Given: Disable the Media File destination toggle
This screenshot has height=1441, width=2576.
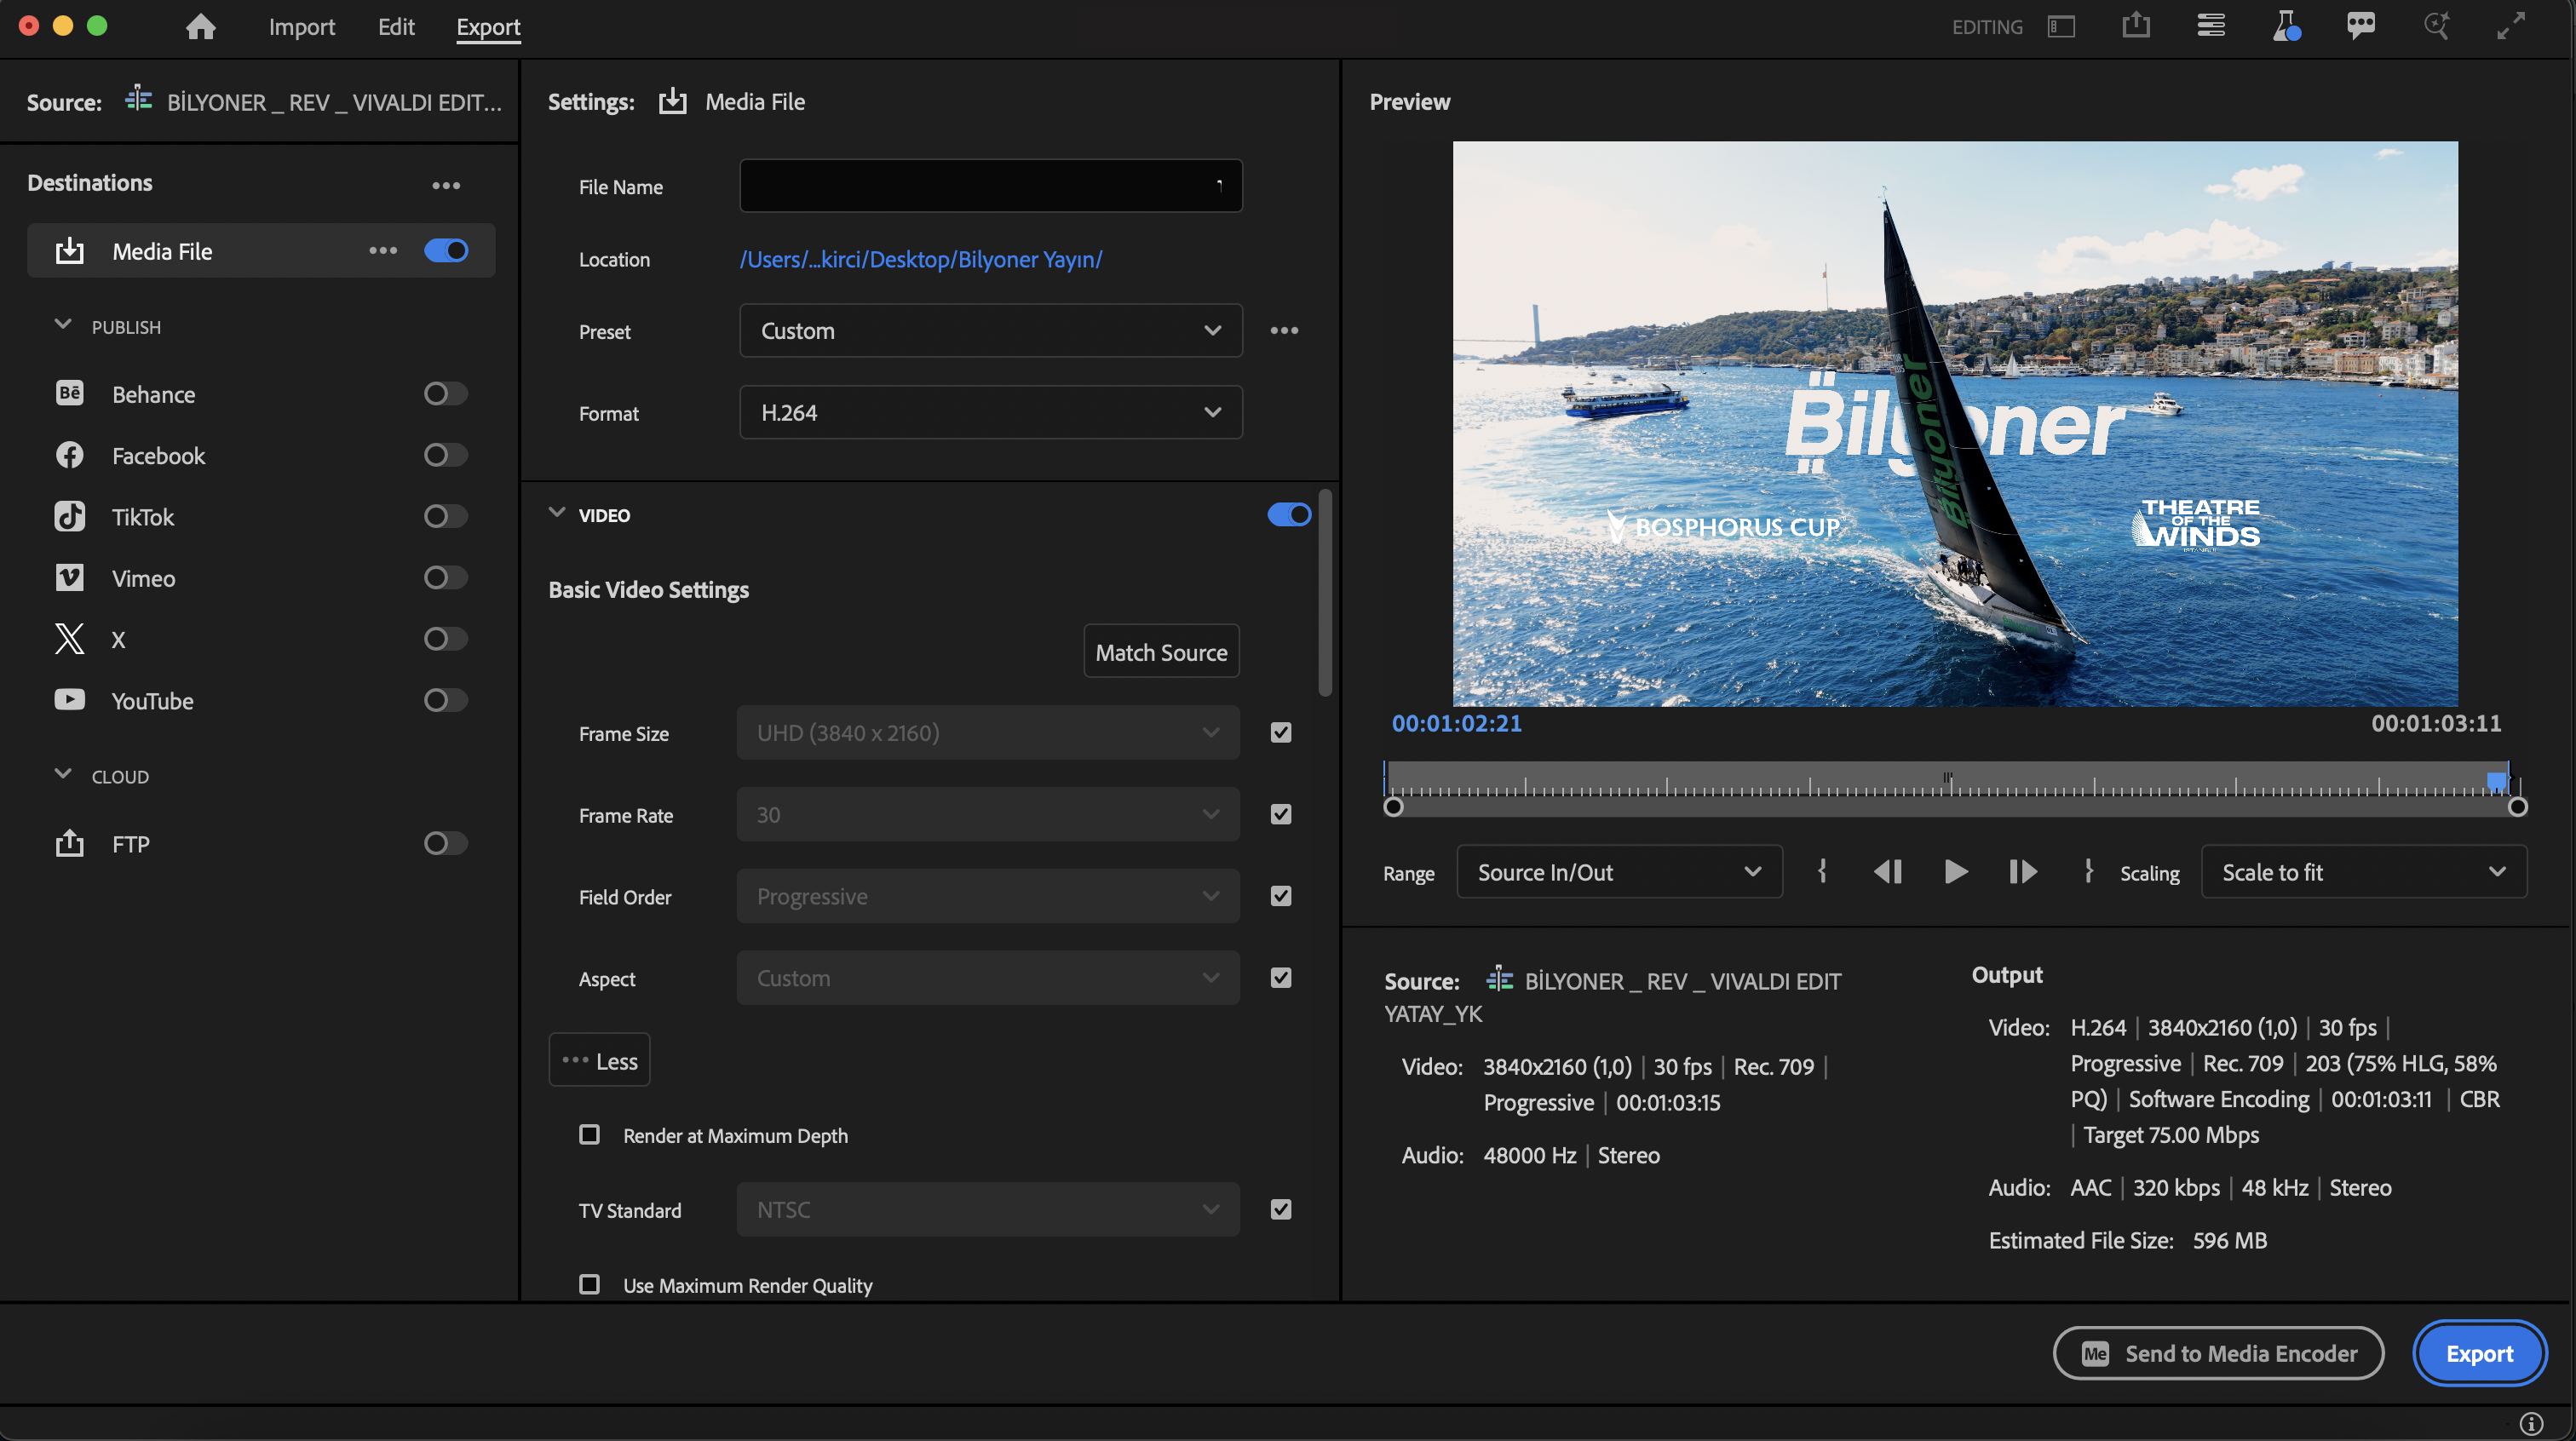Looking at the screenshot, I should [x=446, y=250].
